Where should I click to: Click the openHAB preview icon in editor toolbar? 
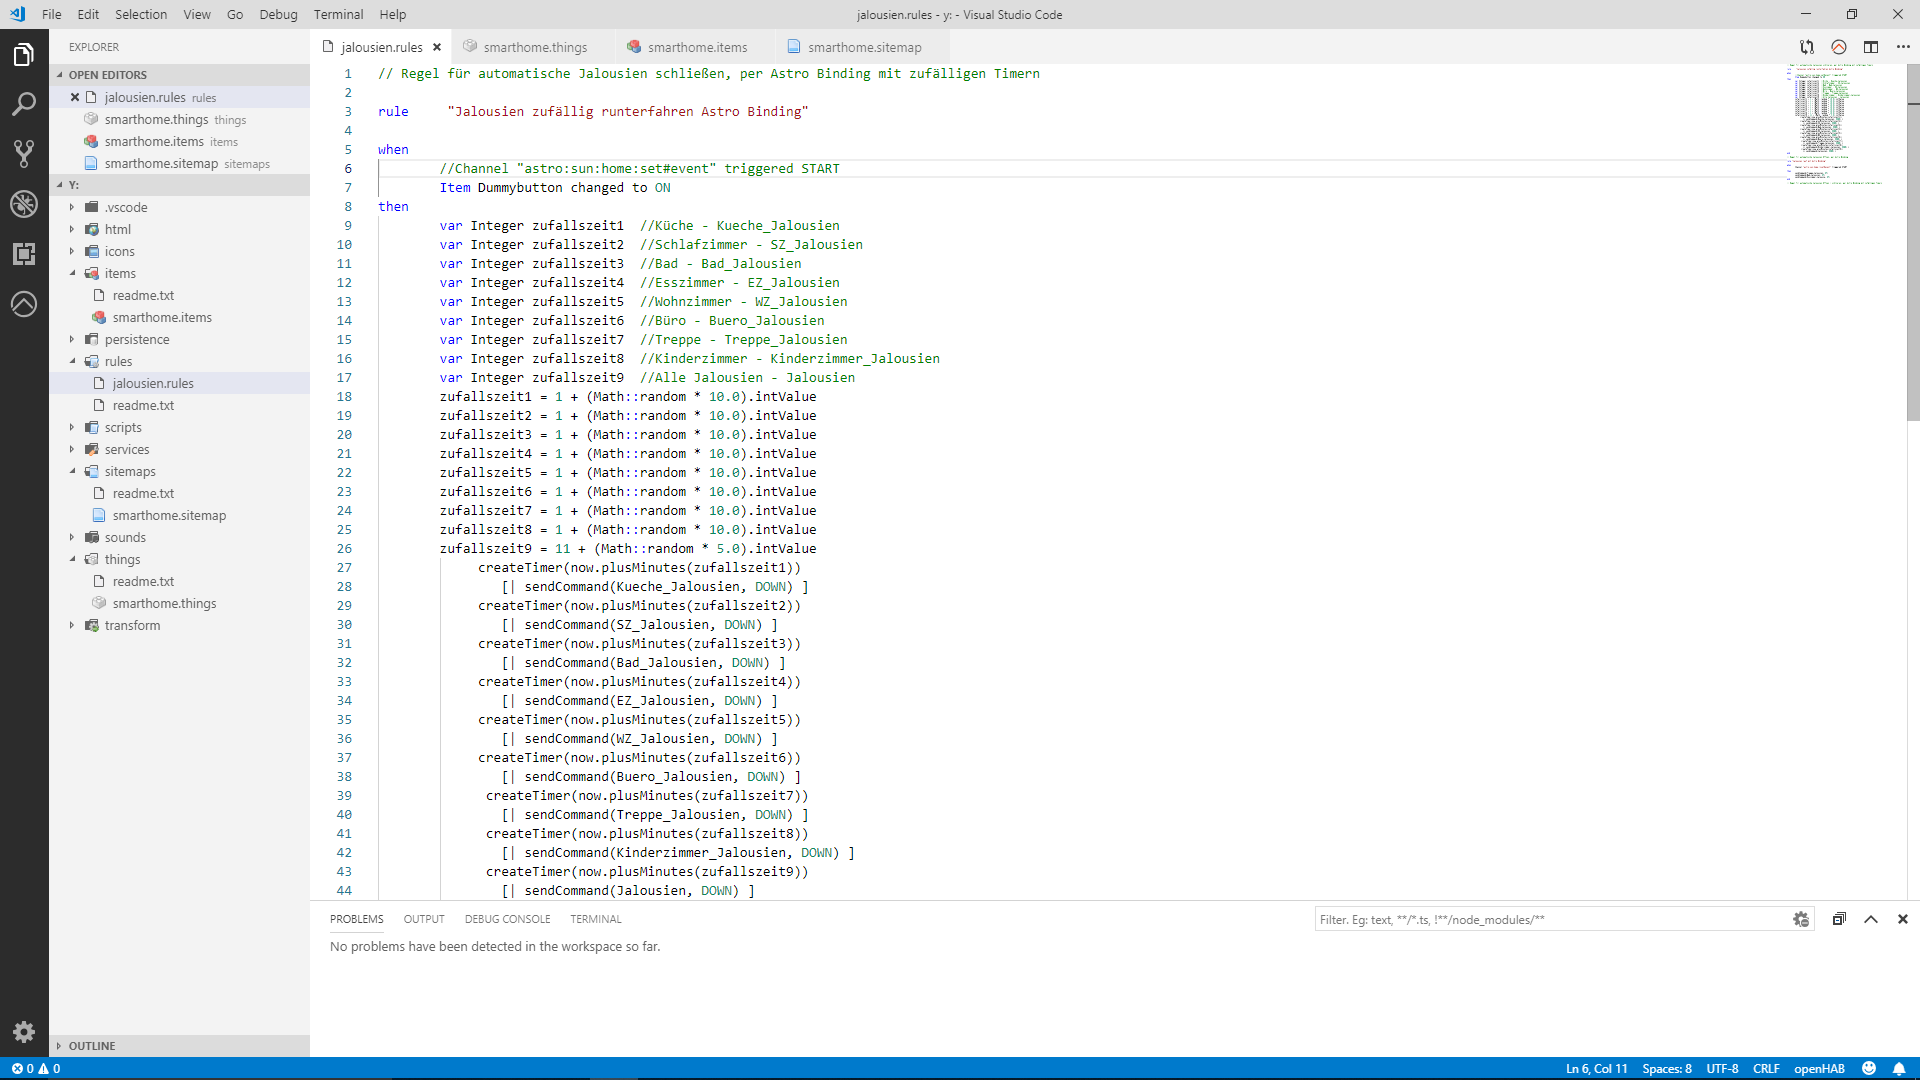click(x=1839, y=47)
